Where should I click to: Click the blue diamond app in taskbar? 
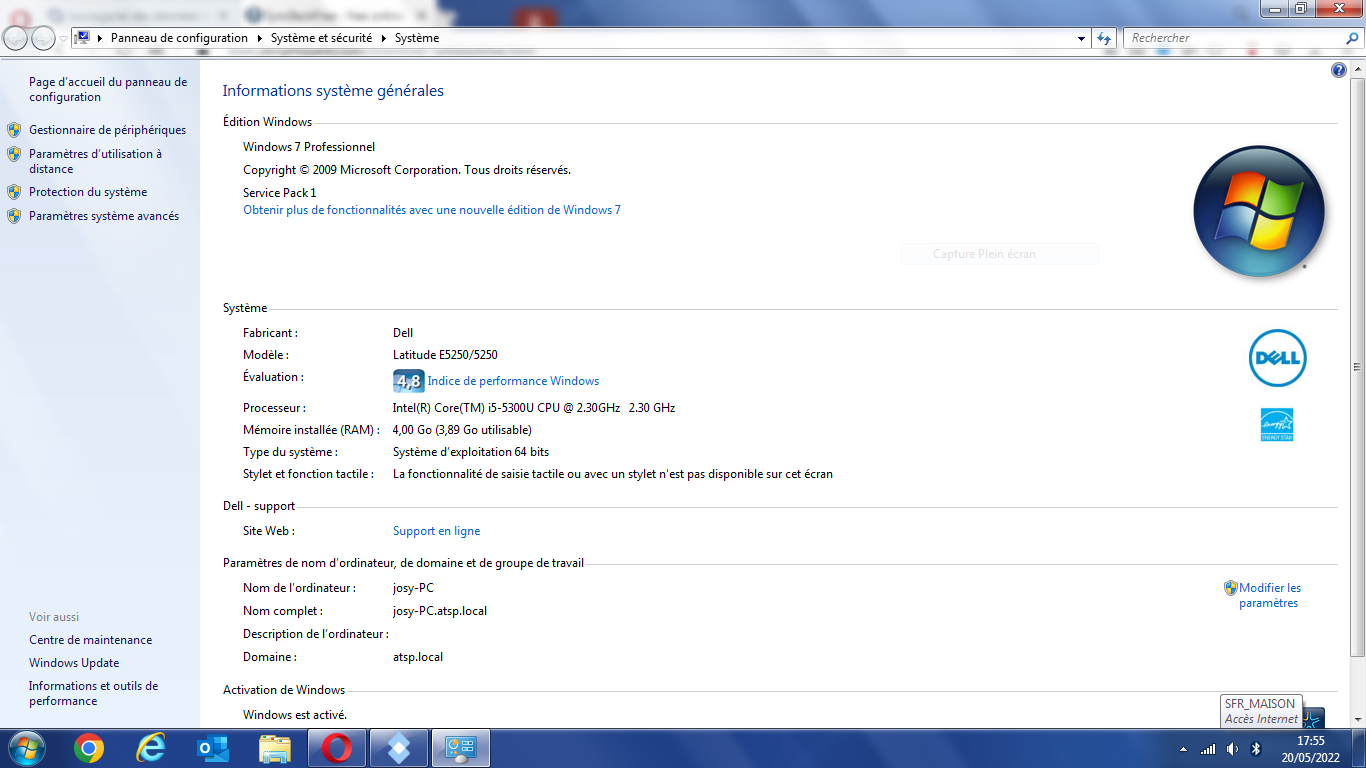pyautogui.click(x=399, y=748)
